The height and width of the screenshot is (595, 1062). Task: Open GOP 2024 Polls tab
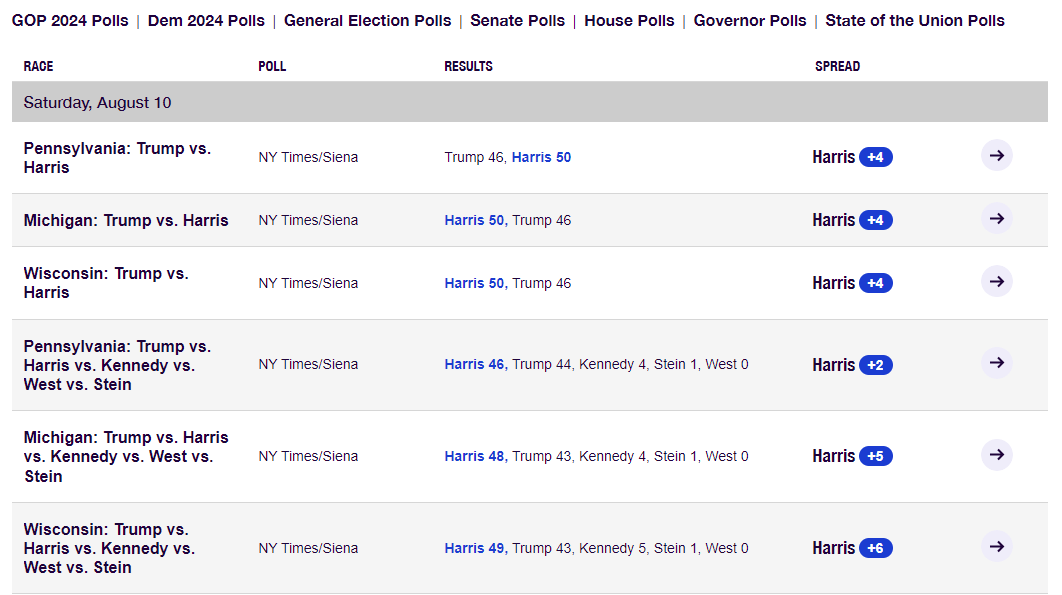pyautogui.click(x=70, y=20)
